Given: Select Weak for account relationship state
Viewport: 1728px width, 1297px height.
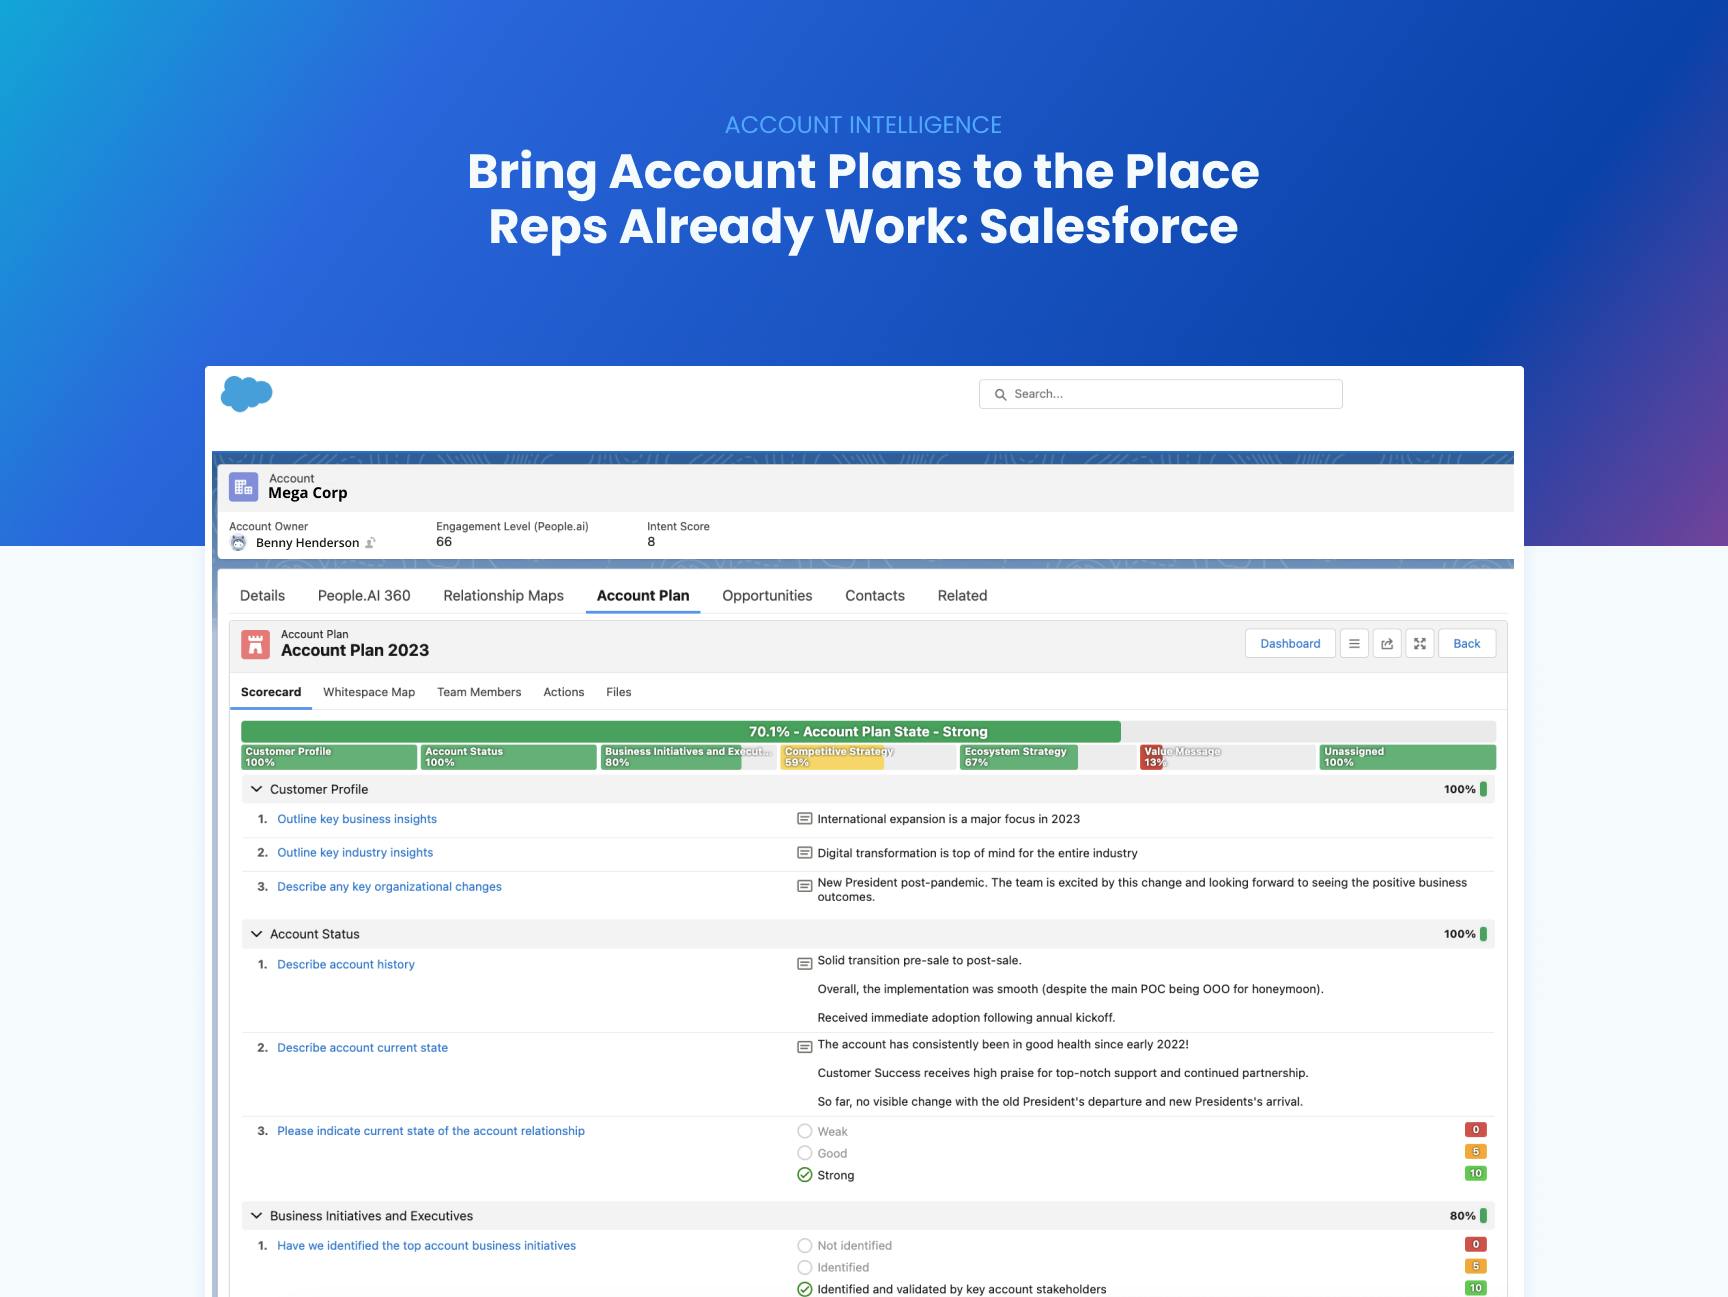Looking at the screenshot, I should pos(805,1131).
